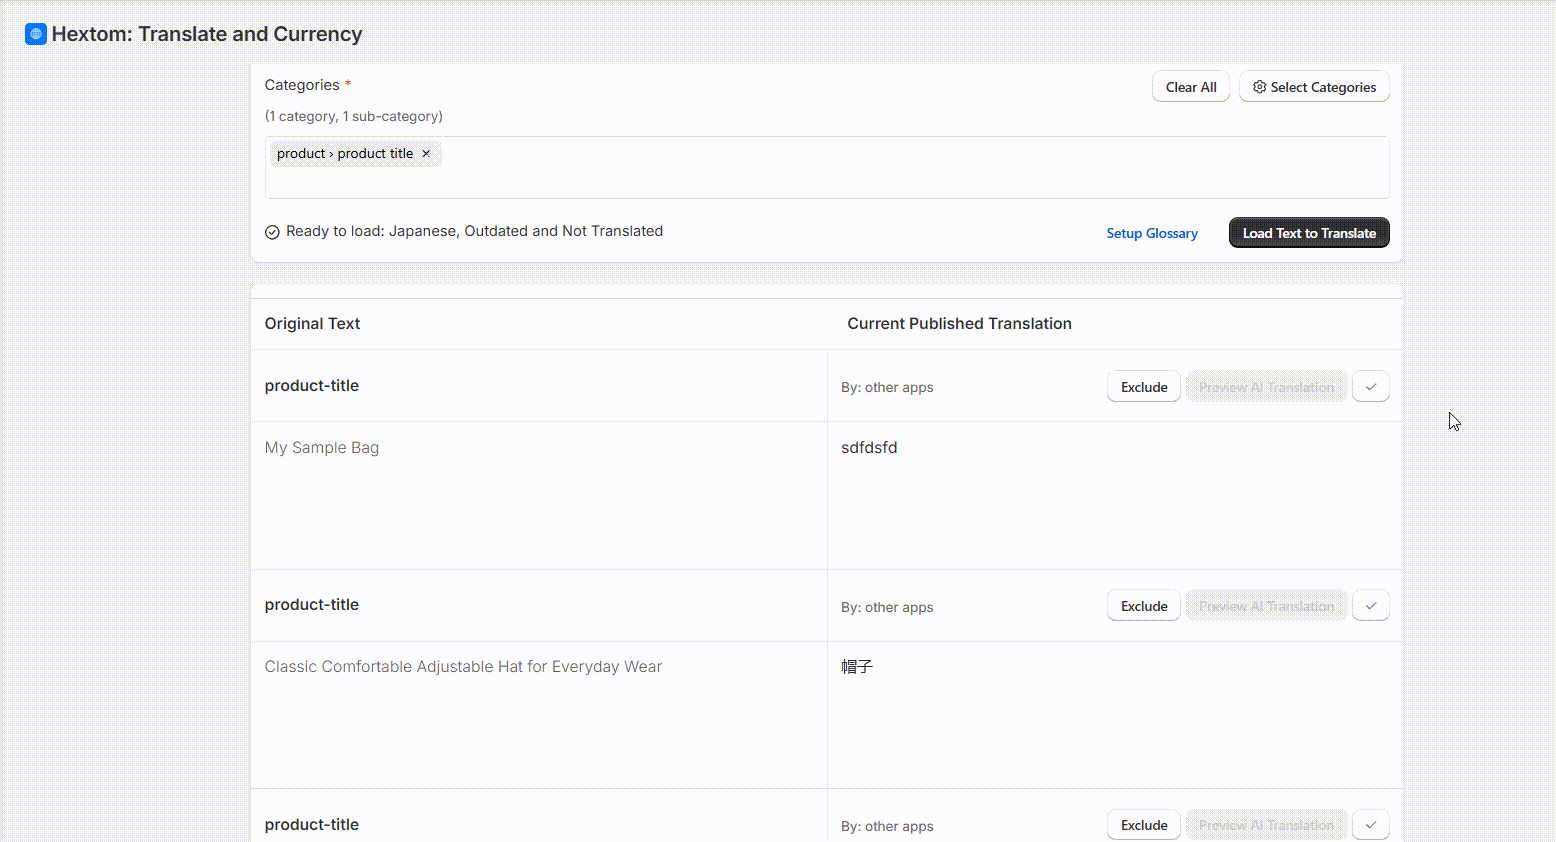Click the Original Text column header

coord(312,324)
